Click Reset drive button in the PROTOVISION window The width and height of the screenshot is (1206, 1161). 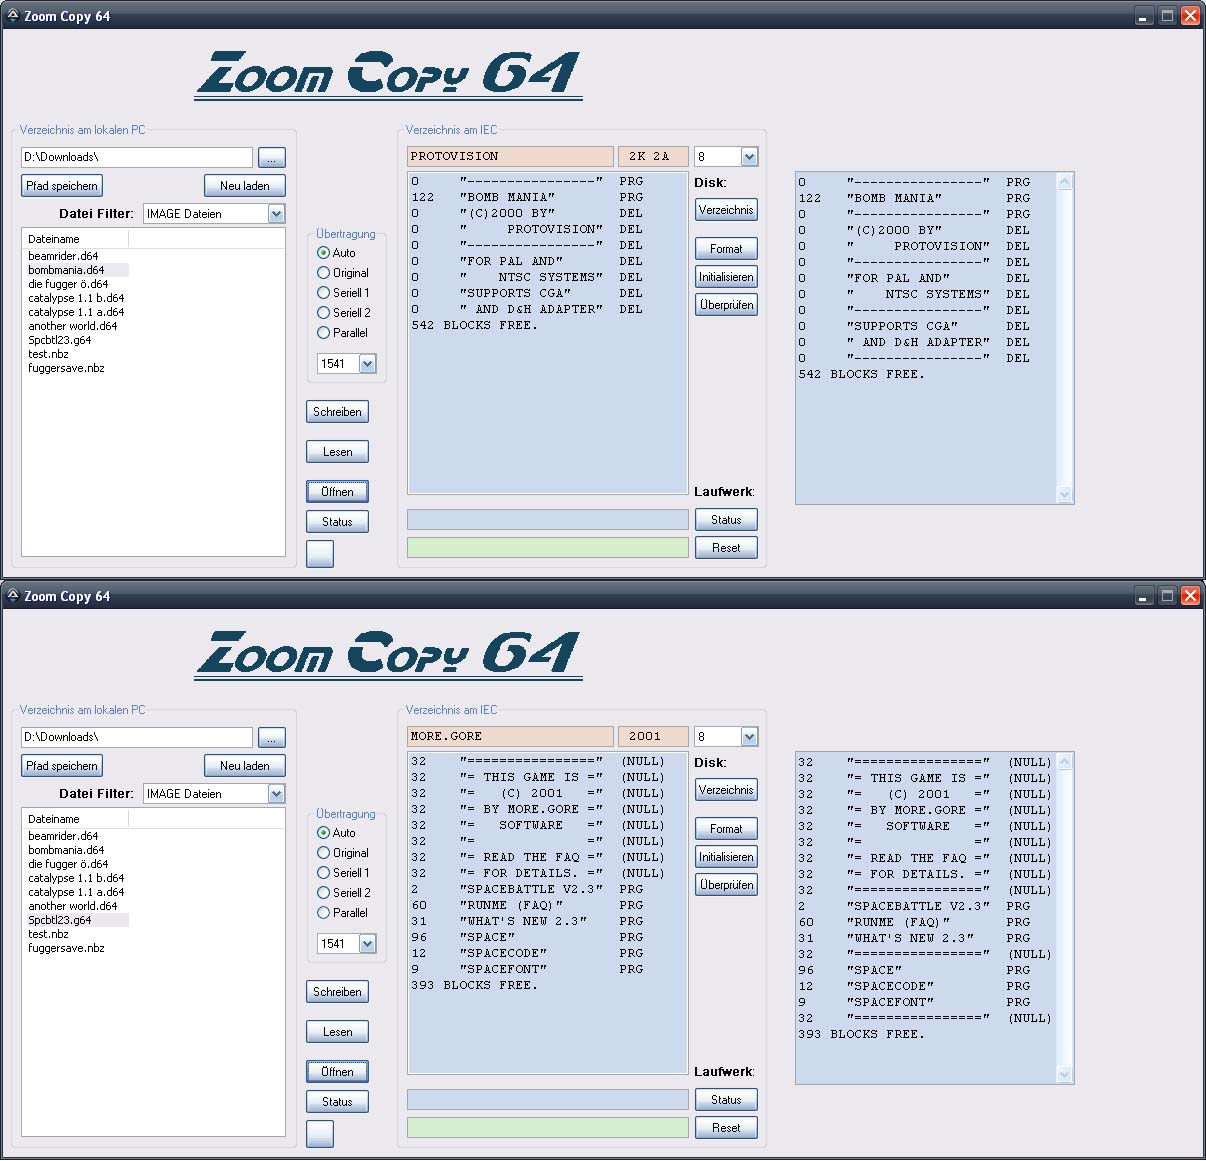(726, 548)
